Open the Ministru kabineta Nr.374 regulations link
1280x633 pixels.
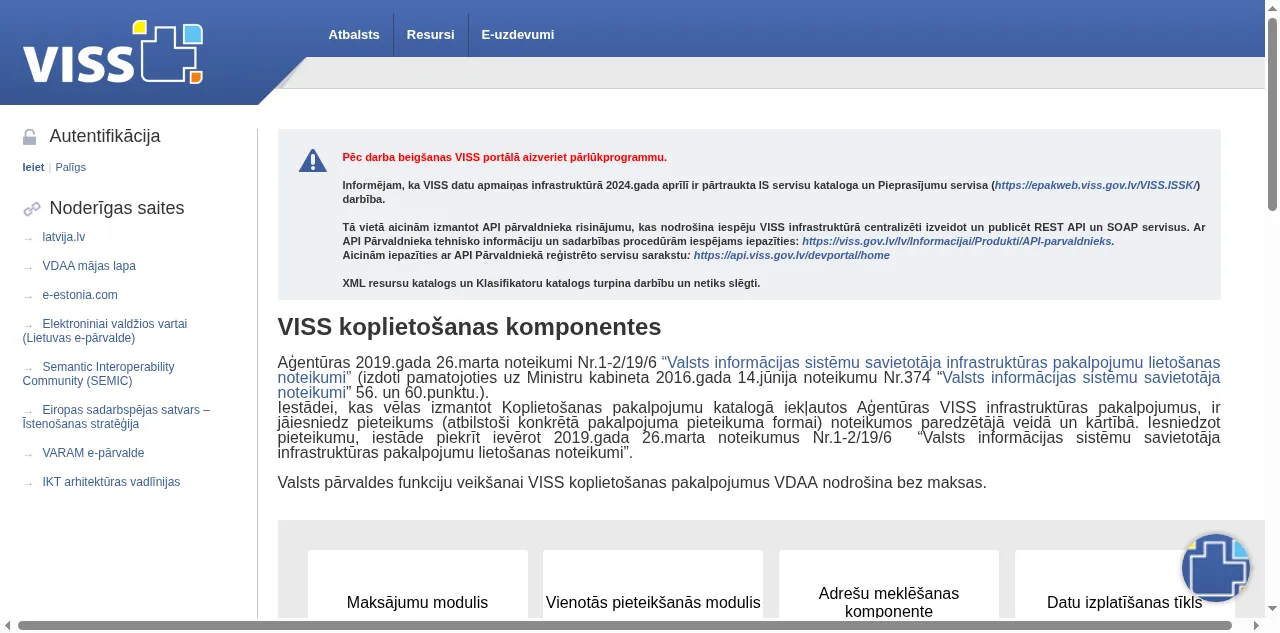[x=748, y=385]
